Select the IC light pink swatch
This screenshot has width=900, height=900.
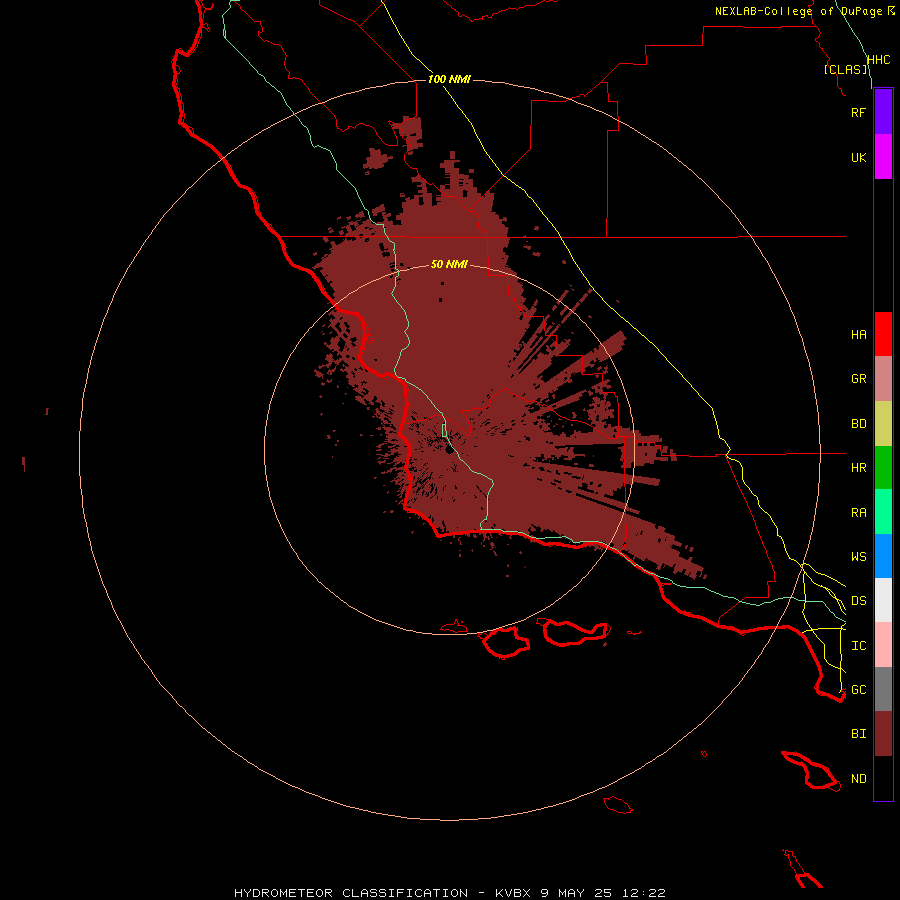pos(883,645)
